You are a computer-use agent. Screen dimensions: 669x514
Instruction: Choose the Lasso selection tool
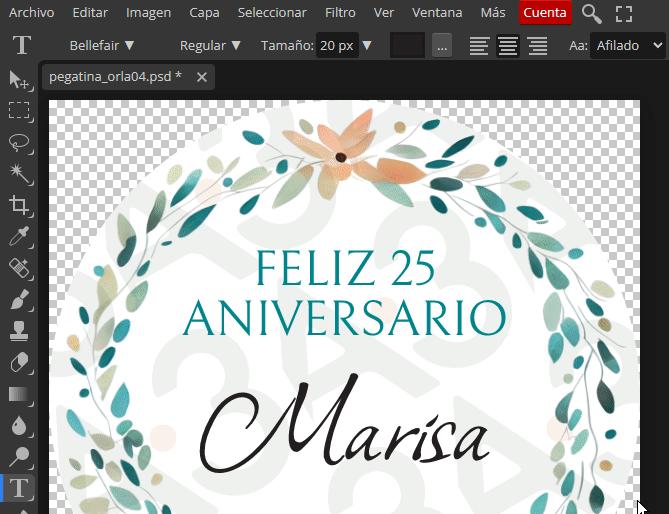[19, 142]
